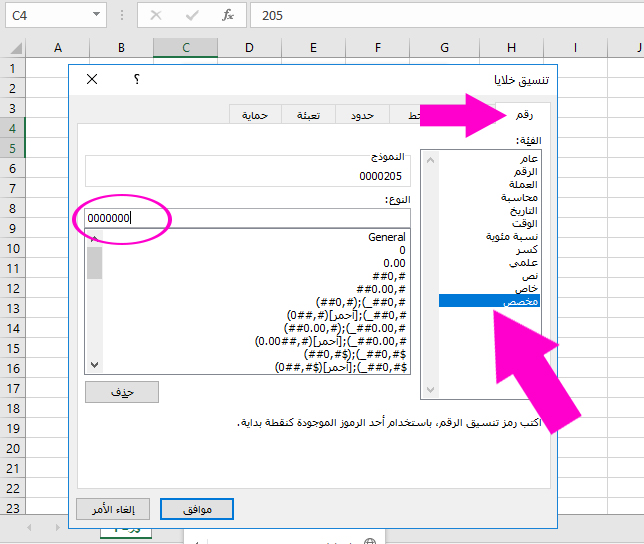Select row 4 header
The width and height of the screenshot is (644, 544).
(x=13, y=128)
